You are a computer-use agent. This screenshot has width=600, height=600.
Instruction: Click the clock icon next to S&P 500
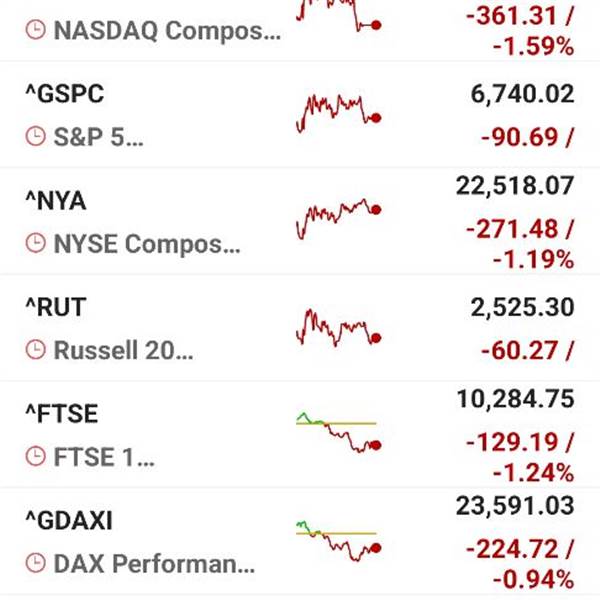[x=36, y=137]
